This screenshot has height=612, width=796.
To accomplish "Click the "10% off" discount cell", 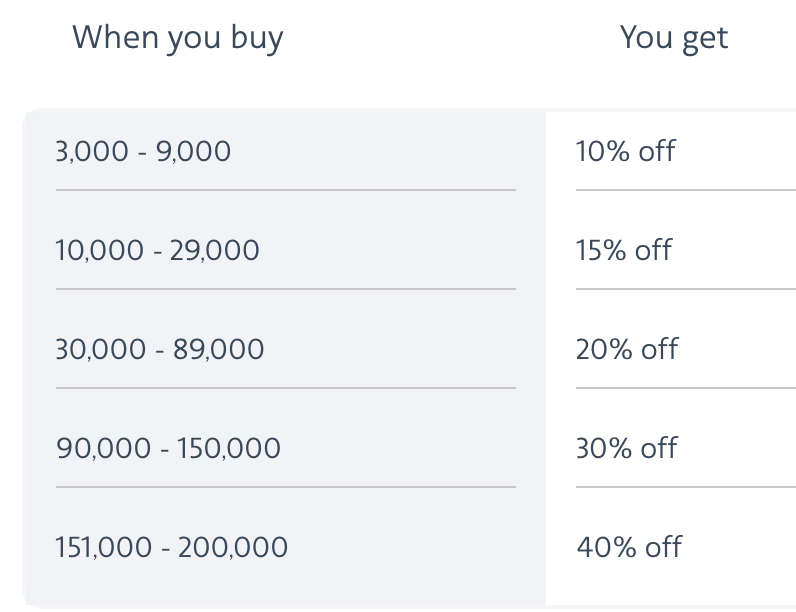I will 625,151.
